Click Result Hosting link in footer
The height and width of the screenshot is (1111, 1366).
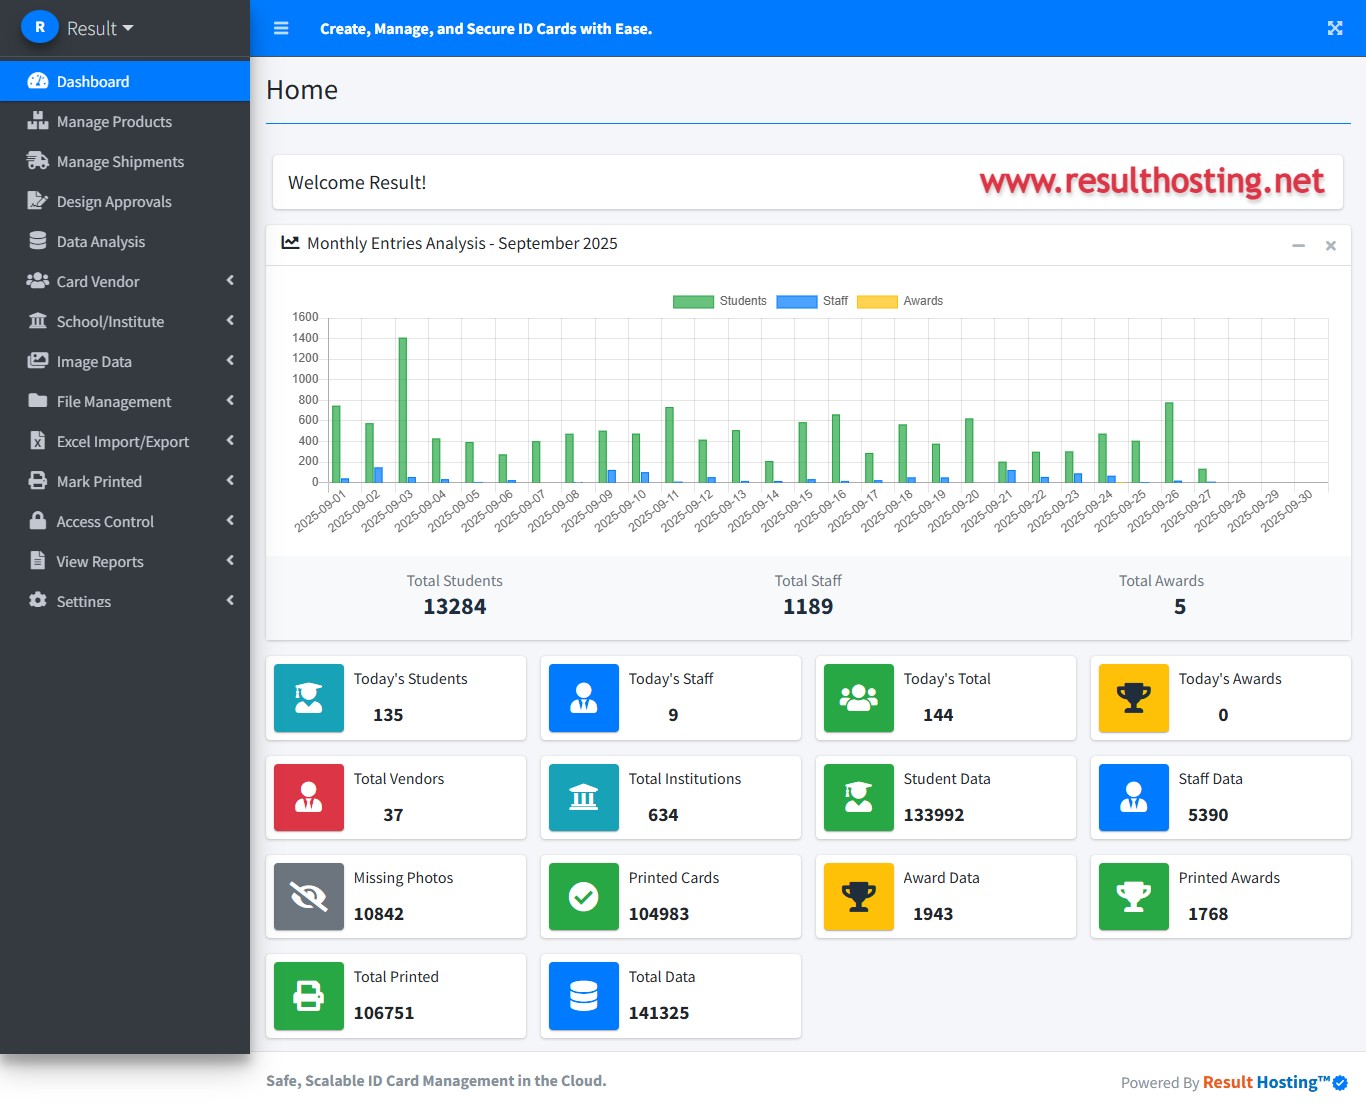[1266, 1082]
